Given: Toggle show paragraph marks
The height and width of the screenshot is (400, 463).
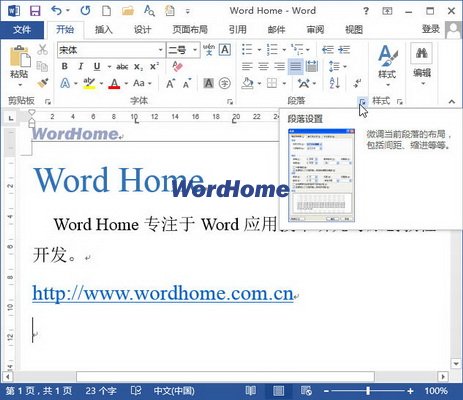Looking at the screenshot, I should tap(358, 83).
